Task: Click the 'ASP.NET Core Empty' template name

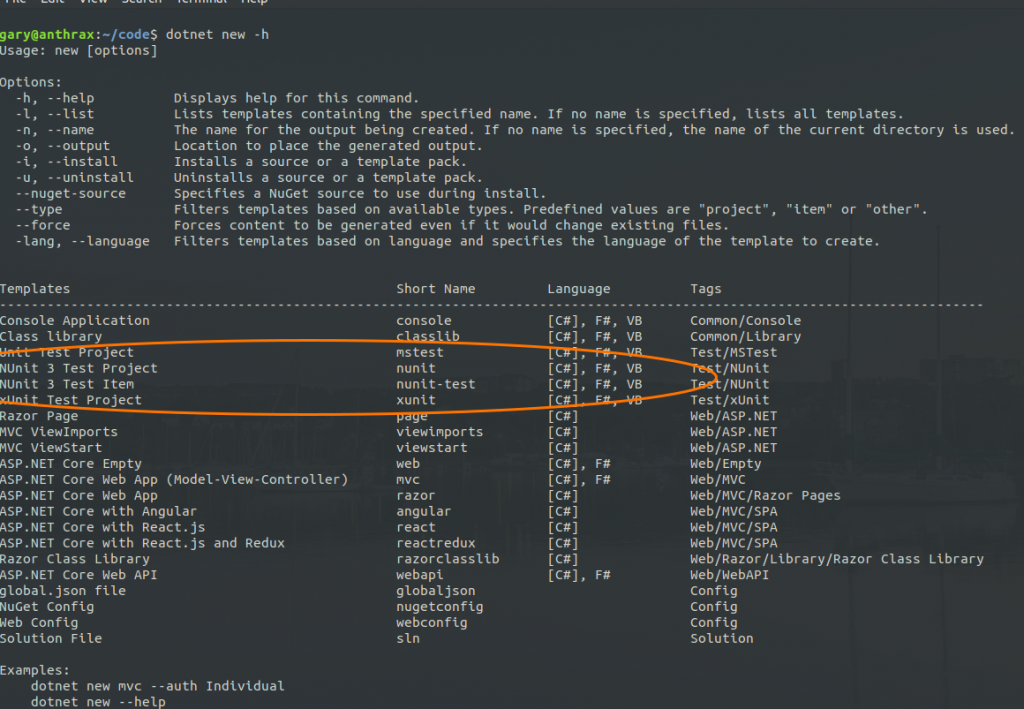Action: pos(71,464)
